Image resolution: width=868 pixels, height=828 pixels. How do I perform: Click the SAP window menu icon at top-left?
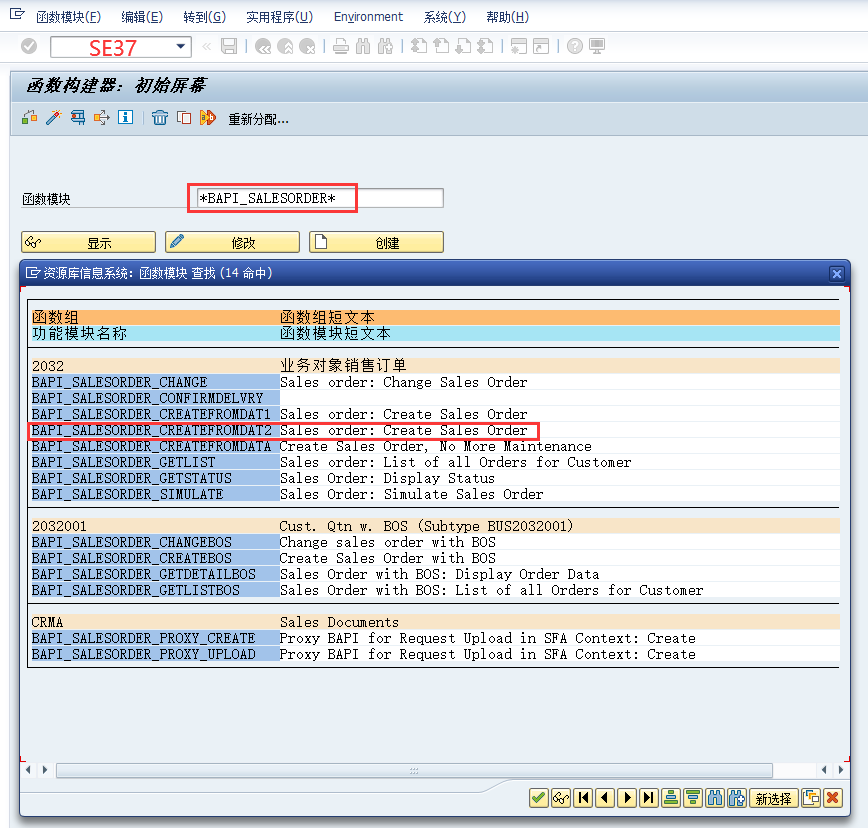point(17,14)
